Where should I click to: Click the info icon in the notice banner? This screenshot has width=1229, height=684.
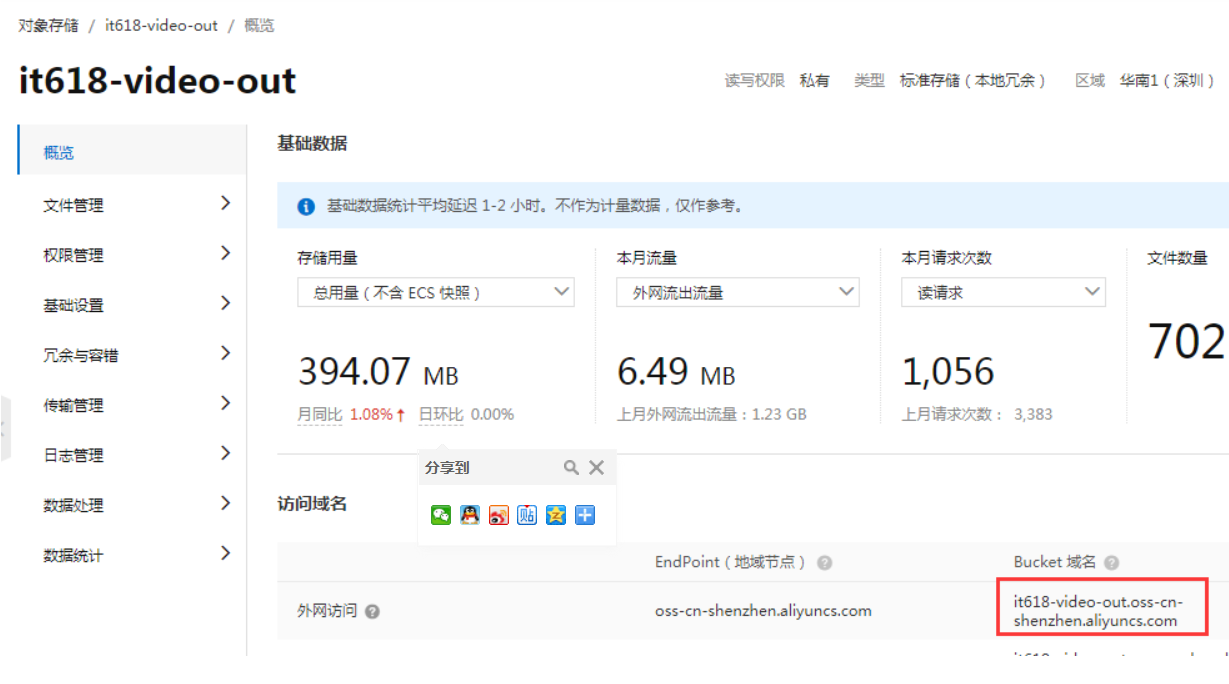click(306, 207)
